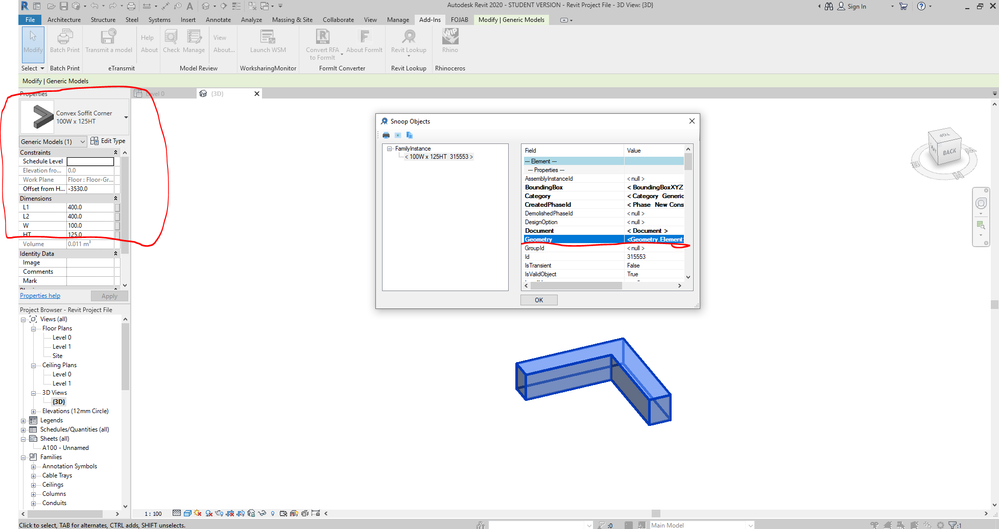
Task: Open the Annotate ribbon tab
Action: coord(218,20)
